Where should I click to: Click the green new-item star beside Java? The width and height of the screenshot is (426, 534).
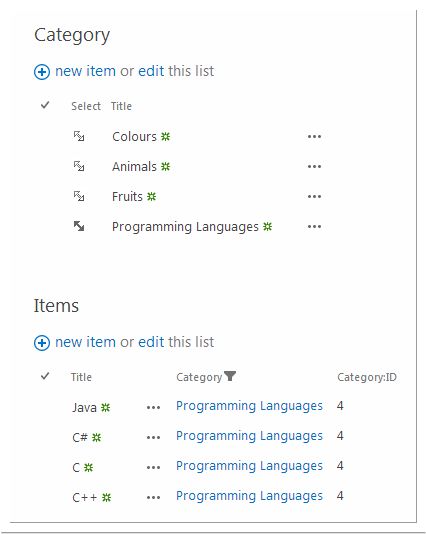click(x=106, y=407)
